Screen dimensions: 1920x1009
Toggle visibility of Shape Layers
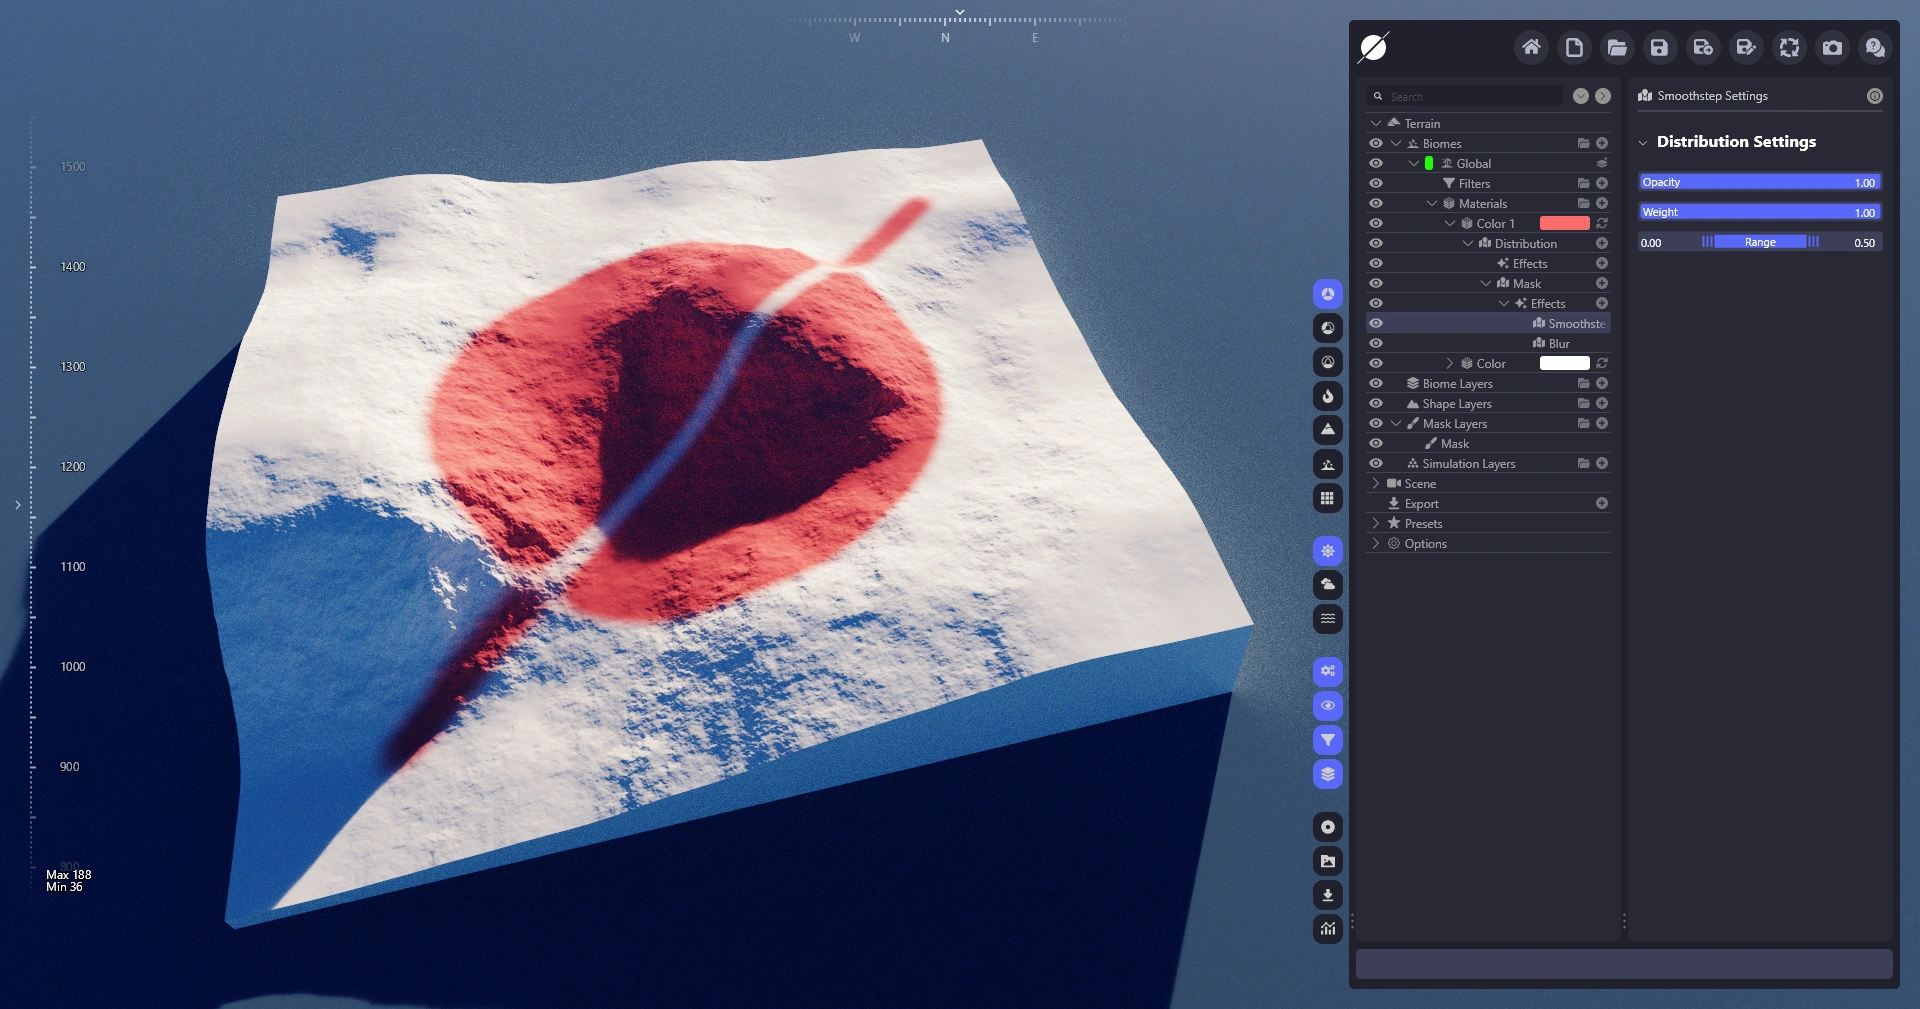pos(1376,404)
